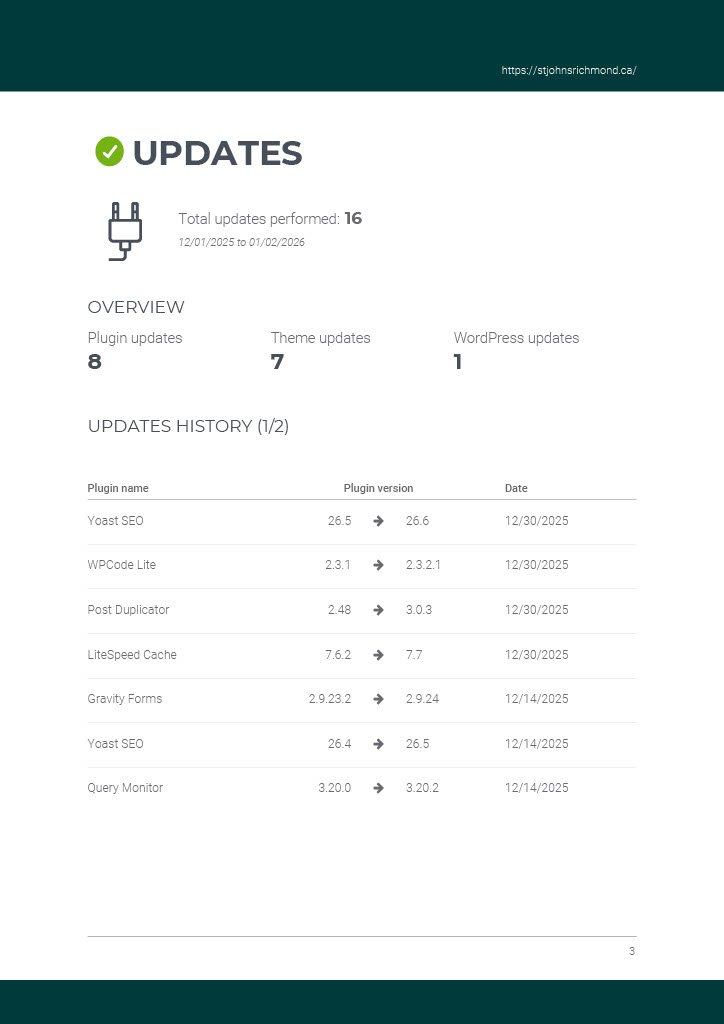Click the Plugin updates count 8

point(95,362)
